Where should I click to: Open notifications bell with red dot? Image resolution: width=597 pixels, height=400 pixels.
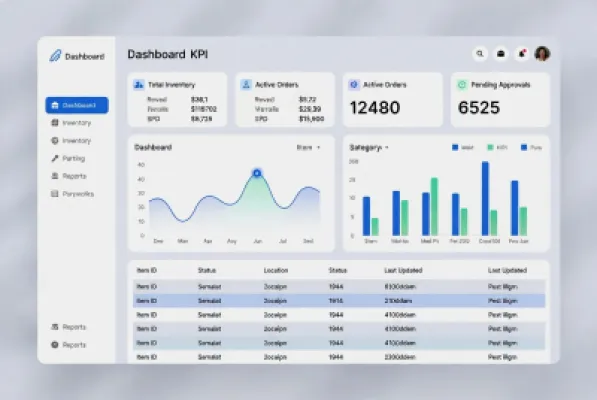point(522,54)
